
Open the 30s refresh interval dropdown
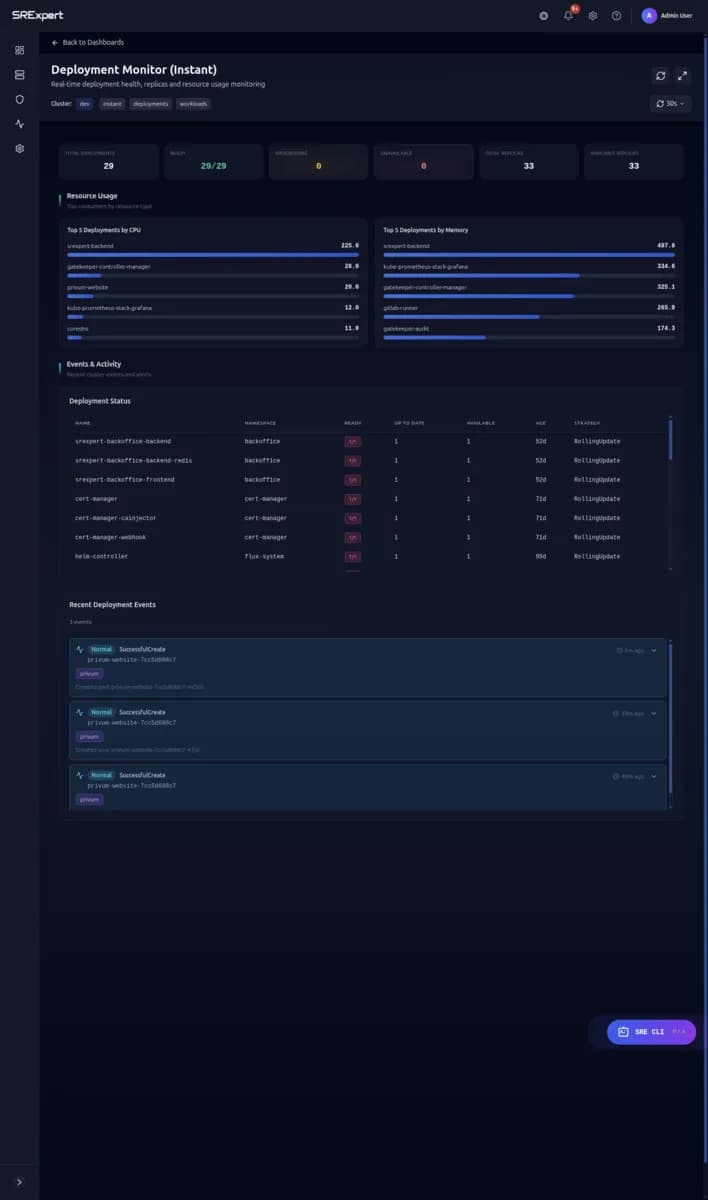[x=670, y=103]
